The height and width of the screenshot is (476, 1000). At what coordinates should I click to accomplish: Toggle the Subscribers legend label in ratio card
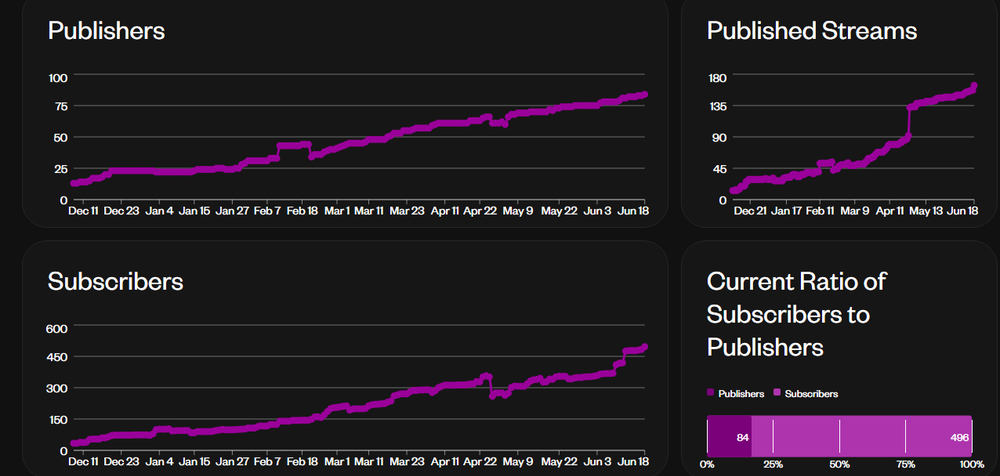coord(811,394)
